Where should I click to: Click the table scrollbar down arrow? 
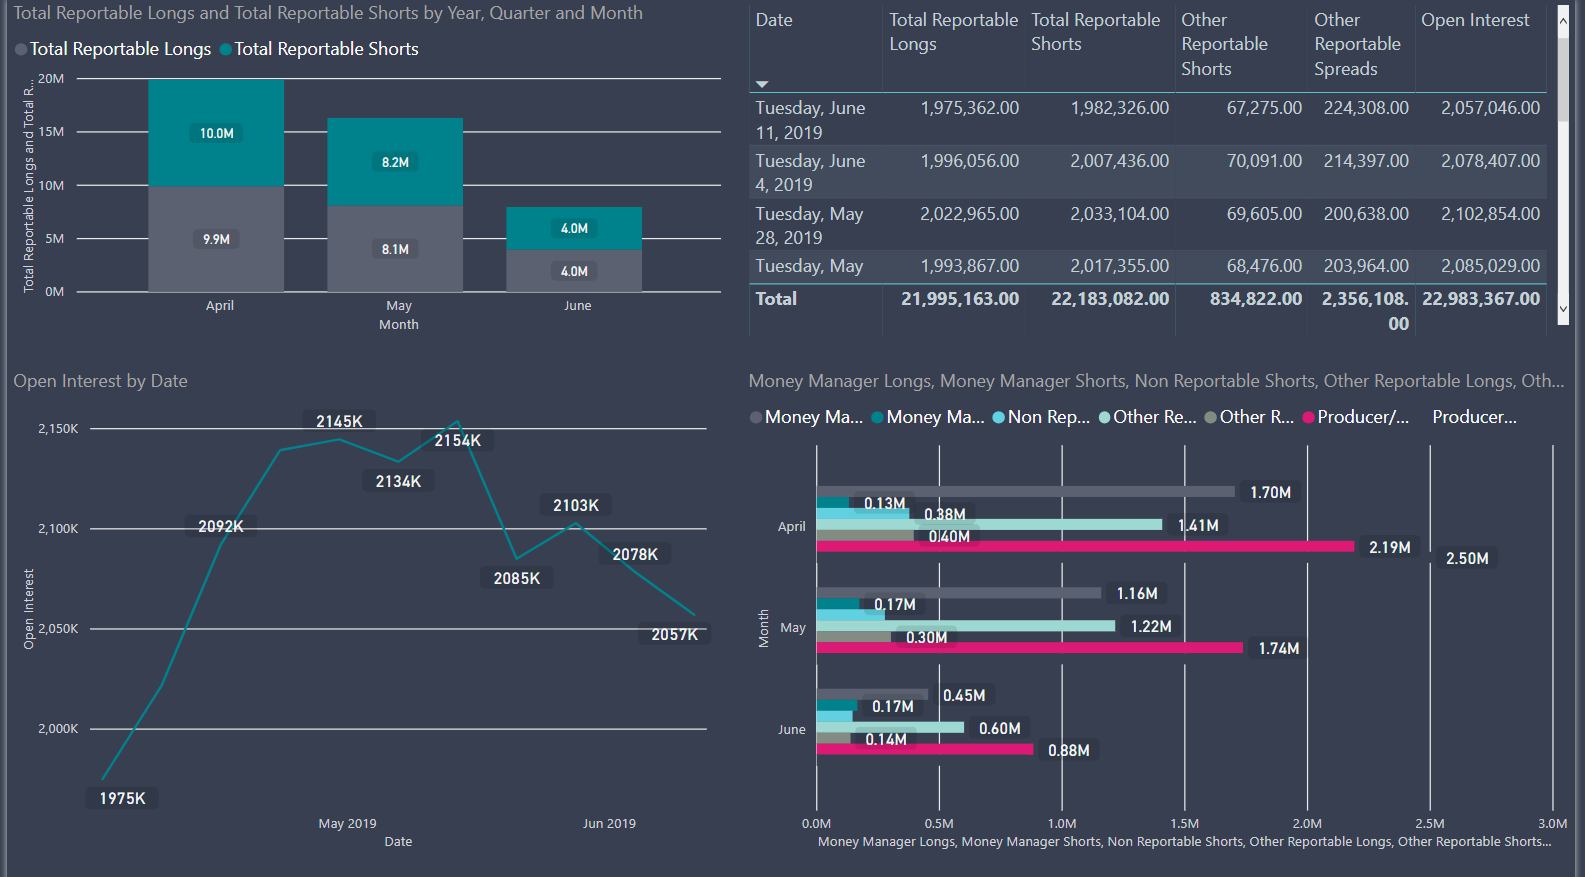pyautogui.click(x=1564, y=310)
